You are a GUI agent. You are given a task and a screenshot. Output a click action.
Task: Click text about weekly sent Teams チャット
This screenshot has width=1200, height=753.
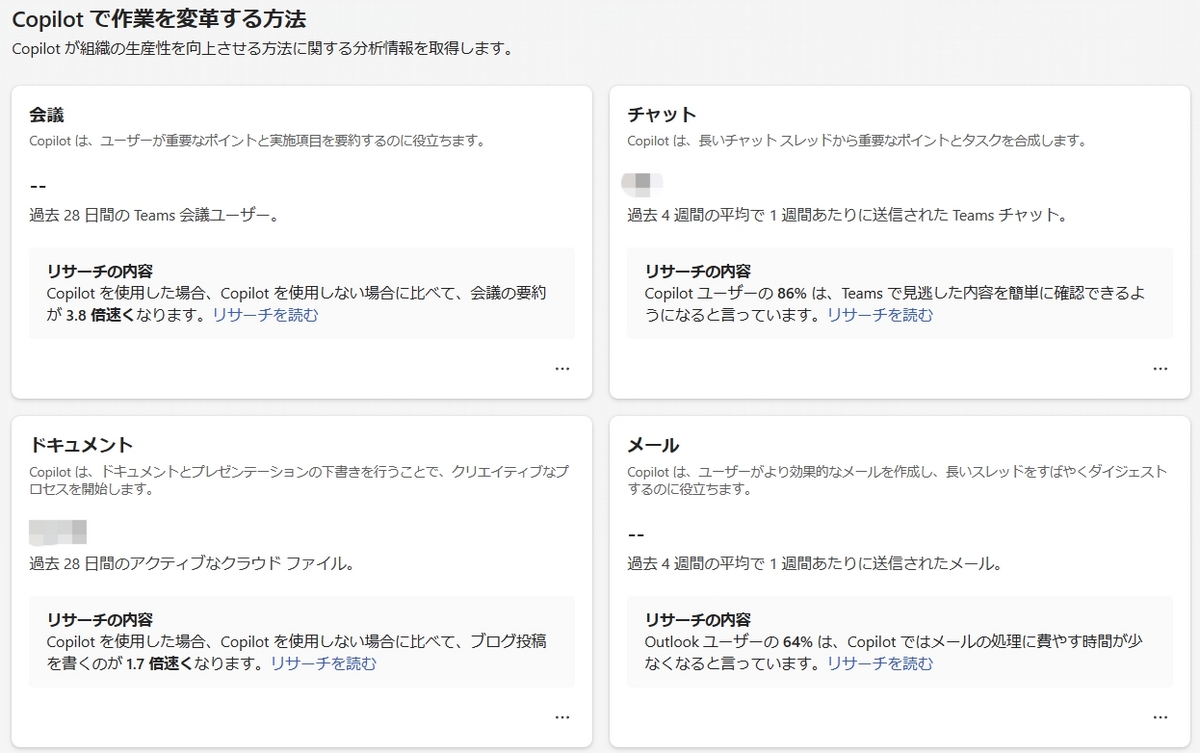pos(848,215)
